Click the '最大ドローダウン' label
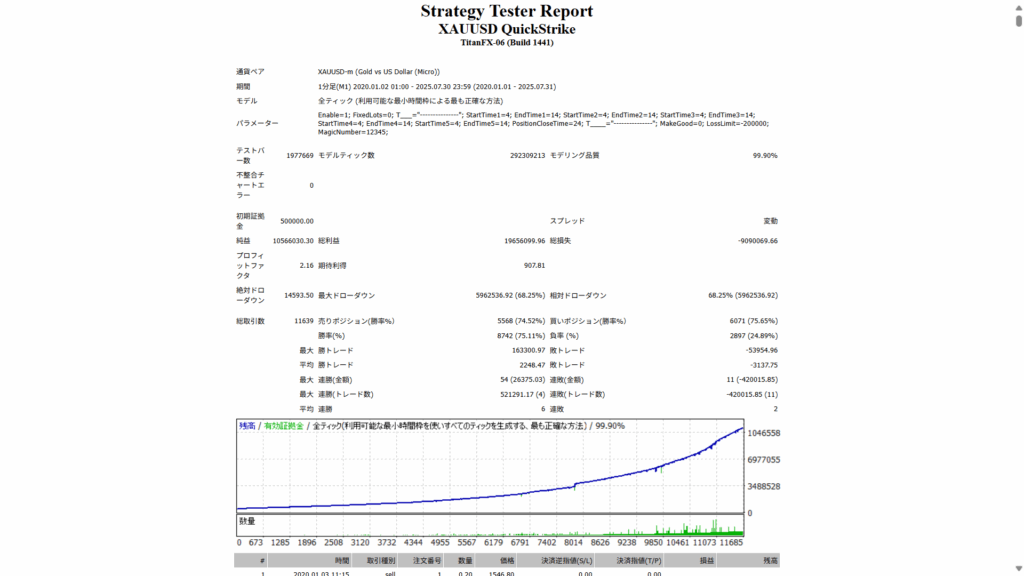Screen dimensions: 1024x576 pyautogui.click(x=346, y=296)
